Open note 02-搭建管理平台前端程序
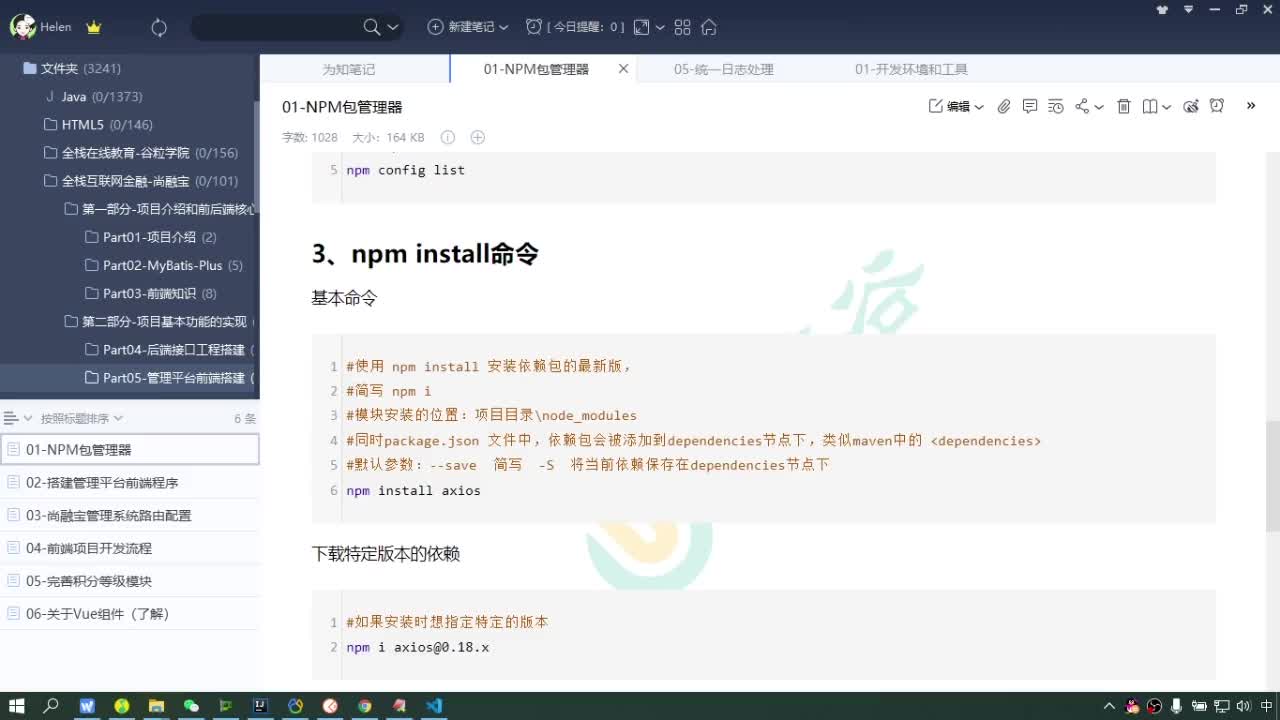The image size is (1280, 720). [130, 482]
